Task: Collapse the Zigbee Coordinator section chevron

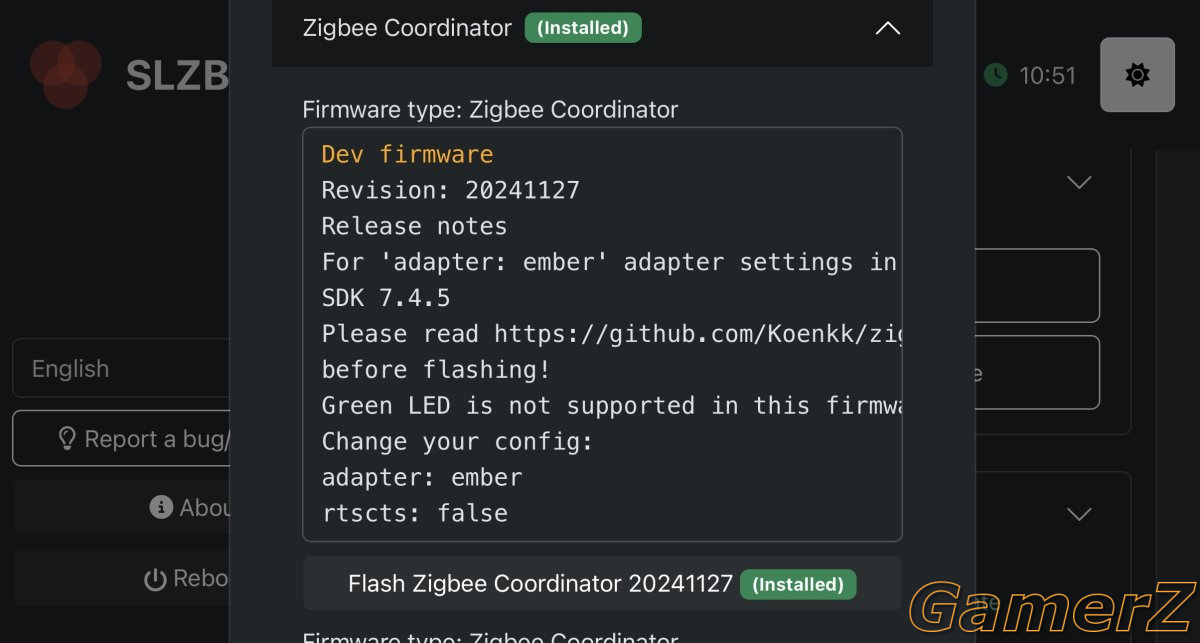Action: [x=888, y=28]
